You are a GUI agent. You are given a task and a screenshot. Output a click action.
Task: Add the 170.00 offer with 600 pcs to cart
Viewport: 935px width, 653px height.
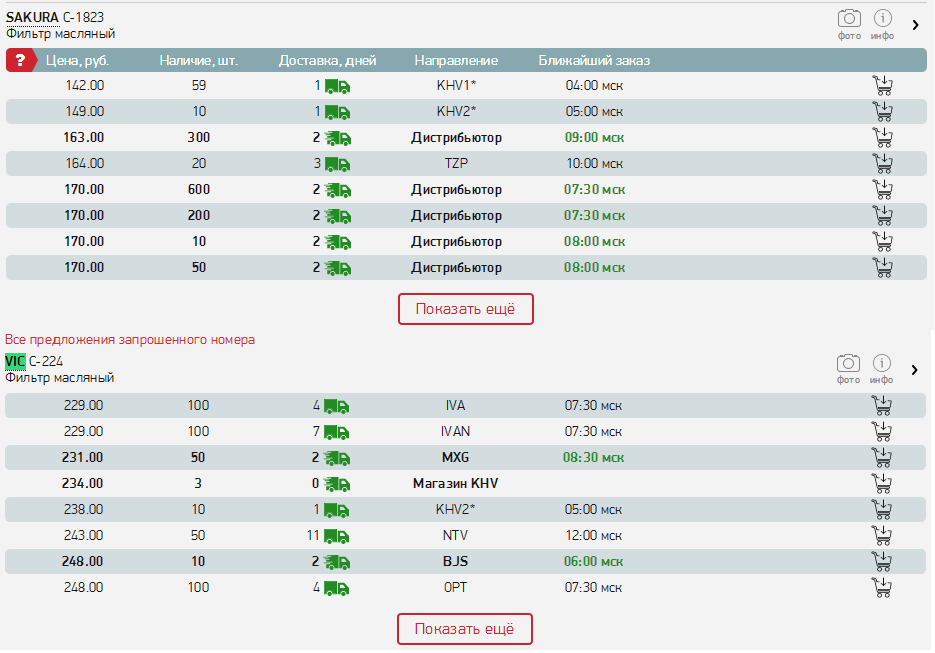[x=883, y=190]
